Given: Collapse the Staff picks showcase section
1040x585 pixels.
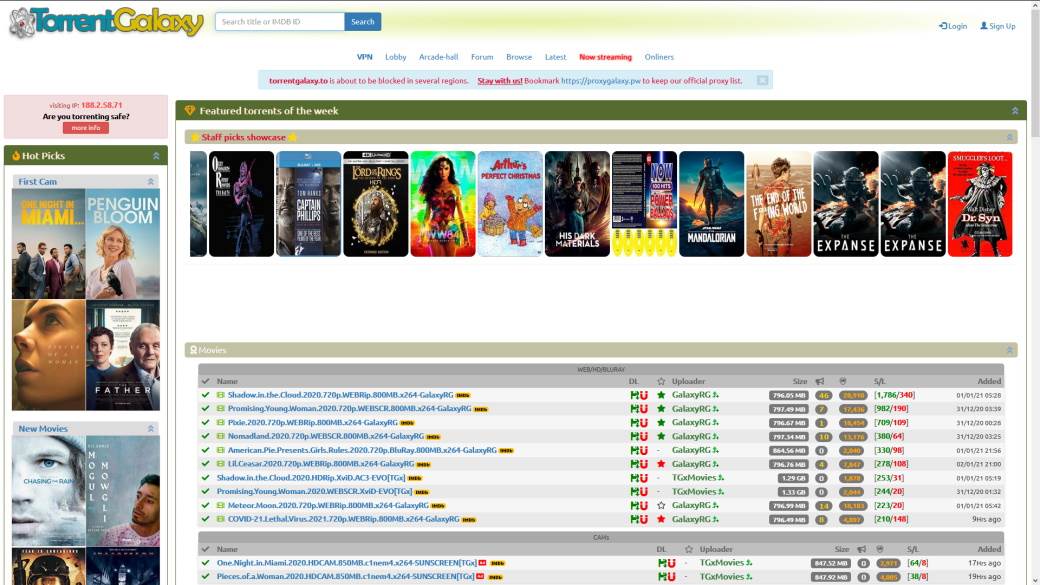Looking at the screenshot, I should [1009, 137].
